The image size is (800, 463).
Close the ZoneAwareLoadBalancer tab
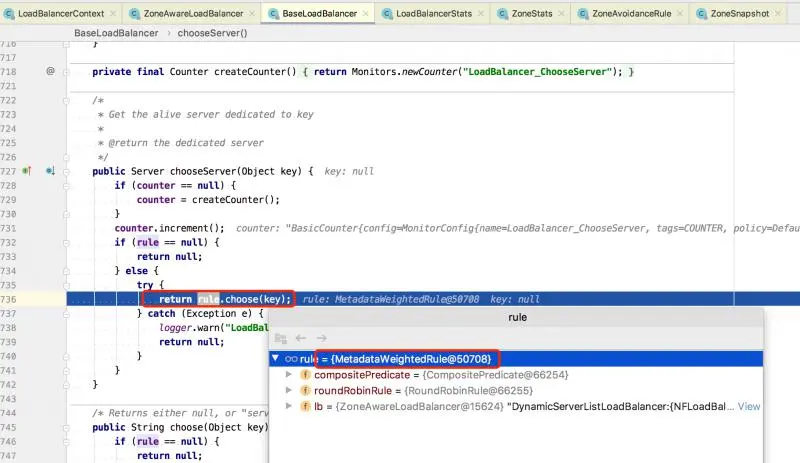(x=252, y=14)
